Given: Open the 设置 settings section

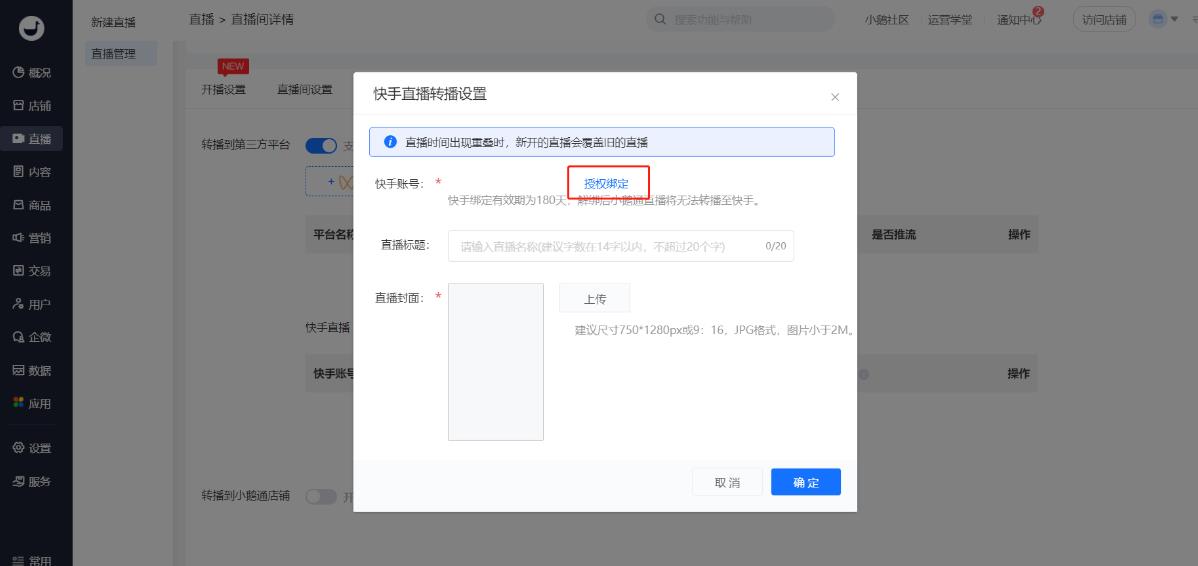Looking at the screenshot, I should (32, 448).
